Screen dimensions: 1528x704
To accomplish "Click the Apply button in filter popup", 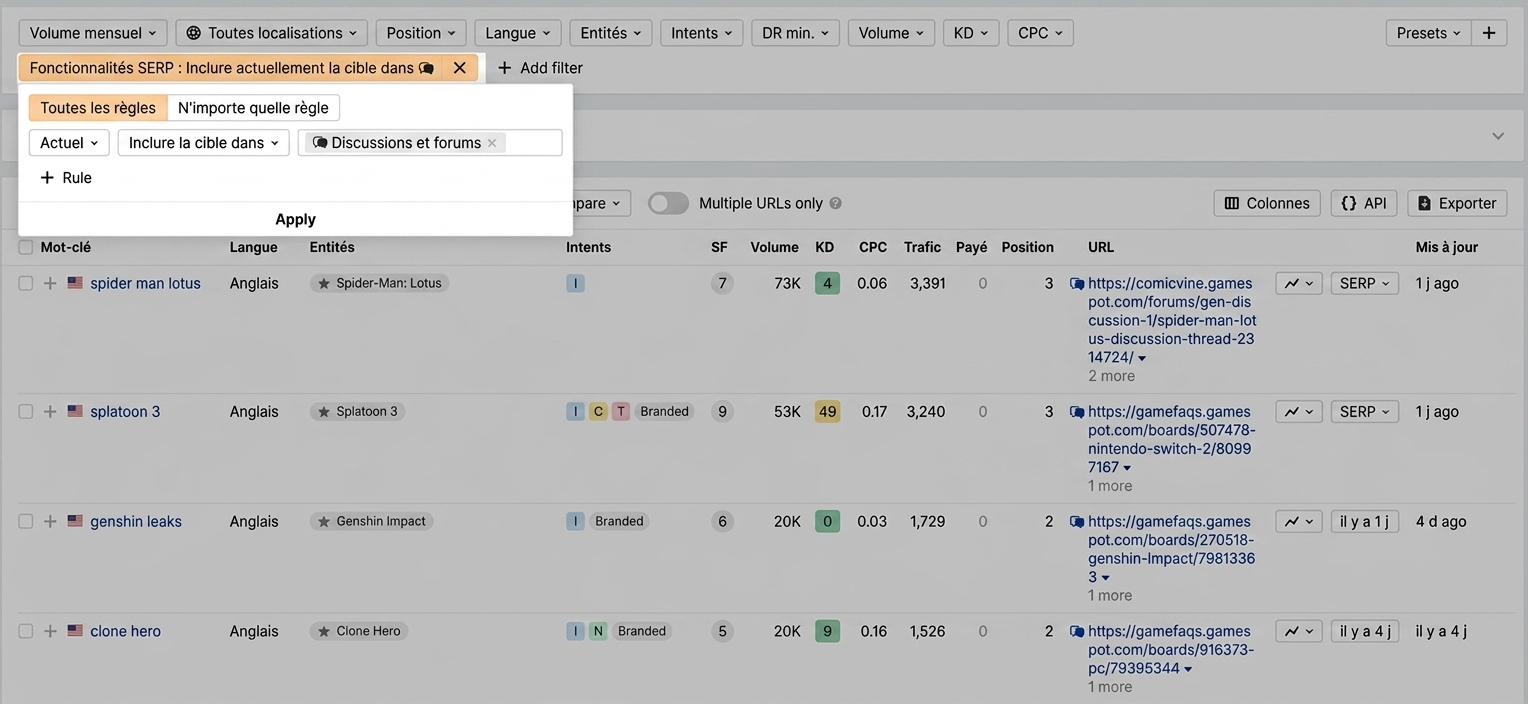I will coord(296,220).
